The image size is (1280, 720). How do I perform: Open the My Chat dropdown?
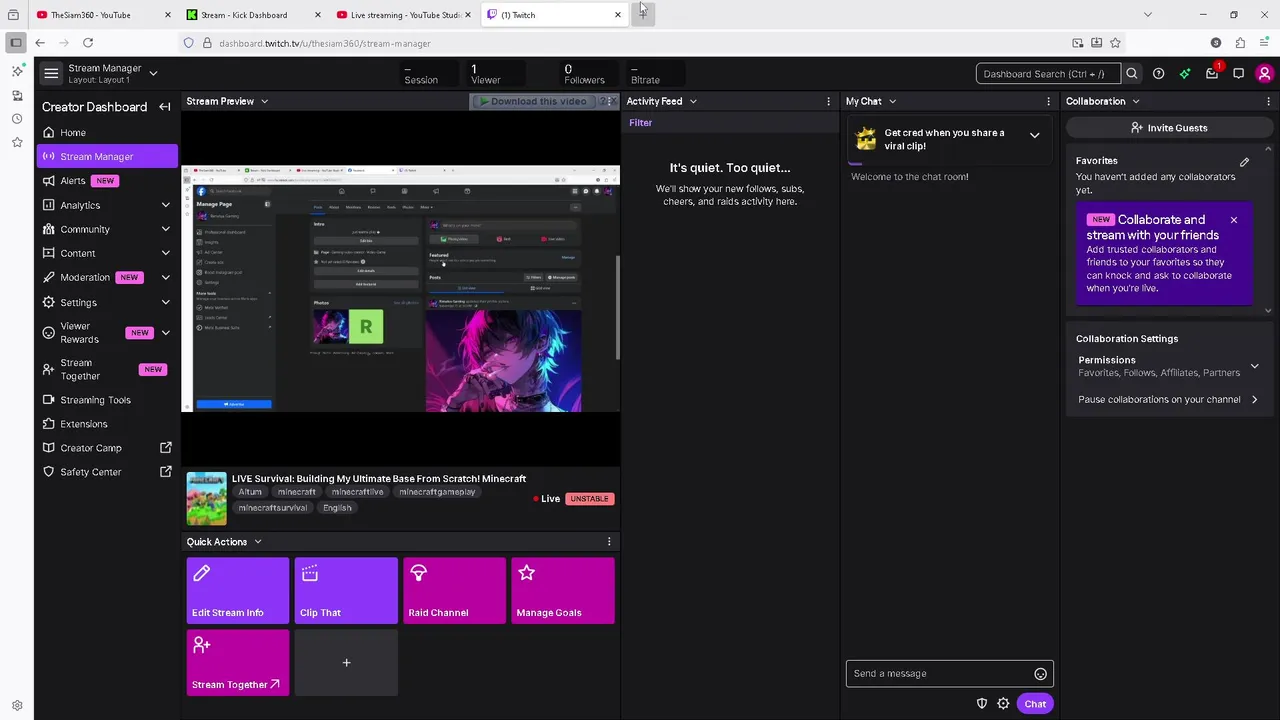point(892,101)
